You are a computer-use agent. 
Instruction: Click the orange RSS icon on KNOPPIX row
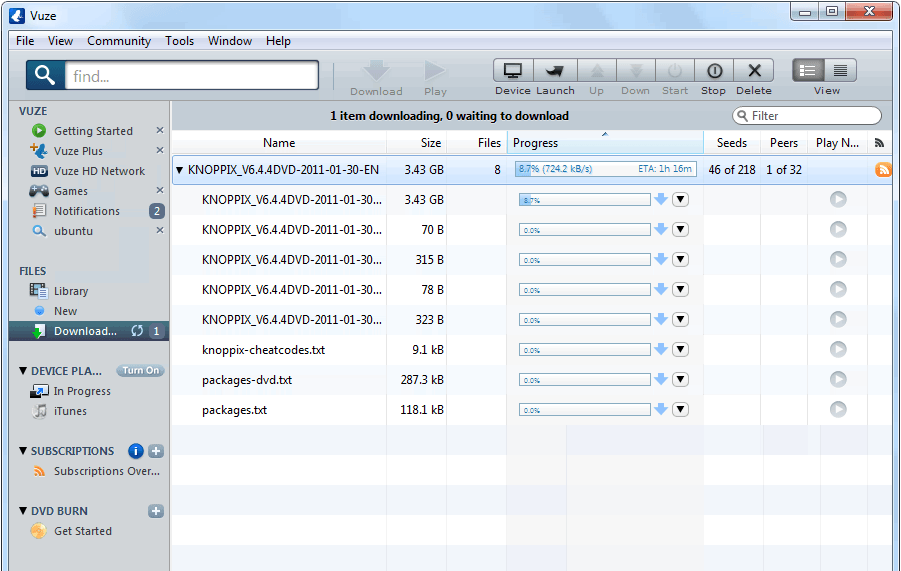883,169
